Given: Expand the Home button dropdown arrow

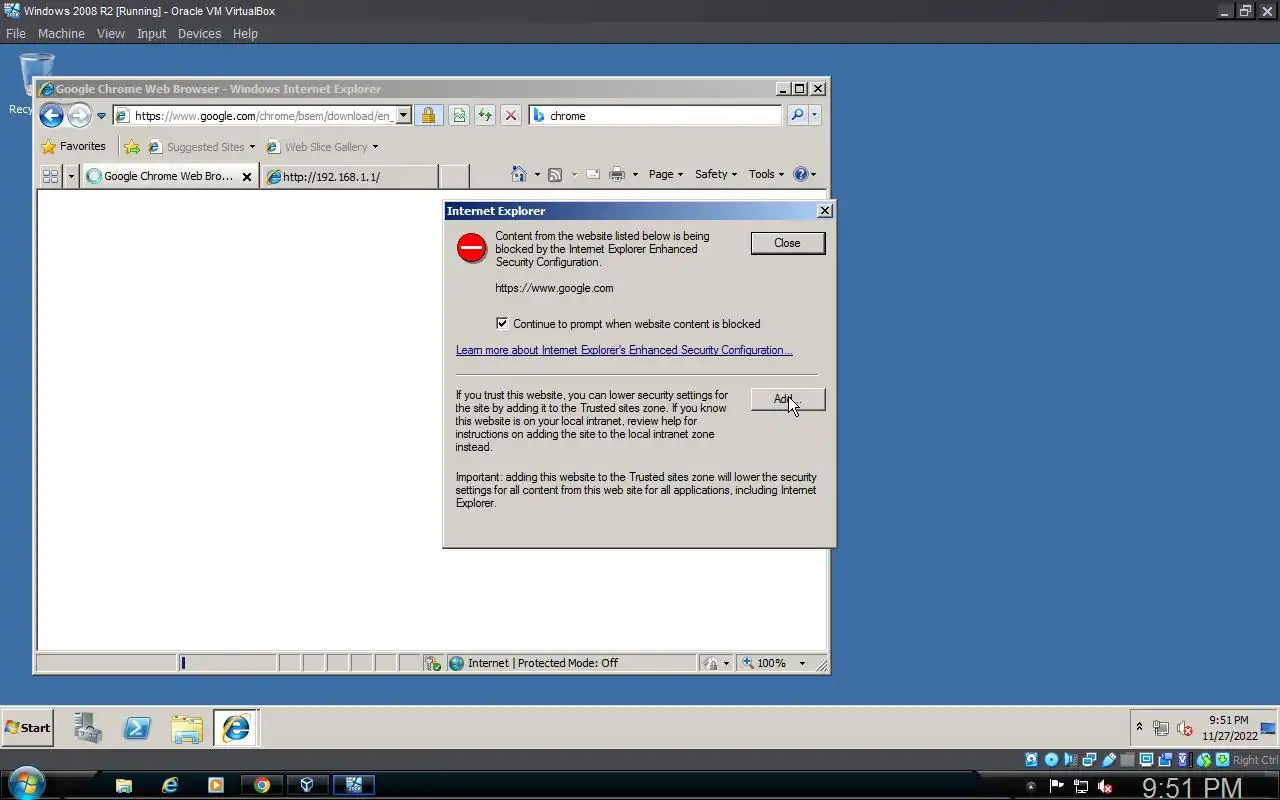Looking at the screenshot, I should [537, 175].
